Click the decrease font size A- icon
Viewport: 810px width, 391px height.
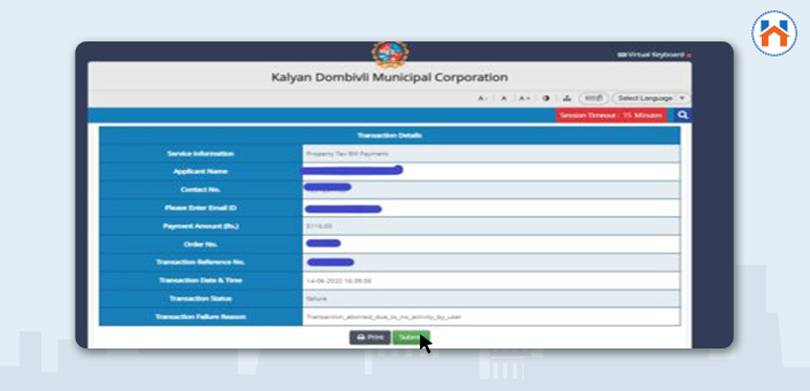coord(481,98)
